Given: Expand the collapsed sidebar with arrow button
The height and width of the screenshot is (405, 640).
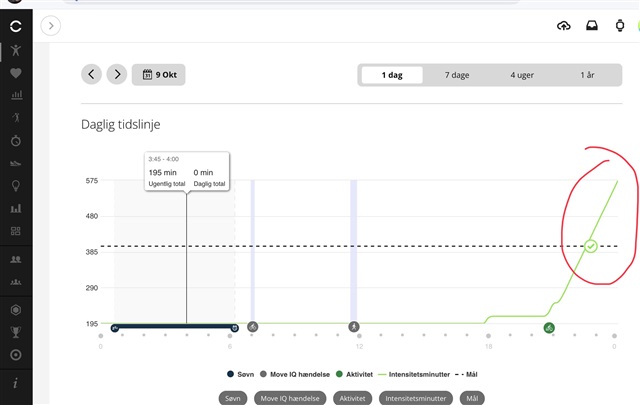Looking at the screenshot, I should 51,26.
